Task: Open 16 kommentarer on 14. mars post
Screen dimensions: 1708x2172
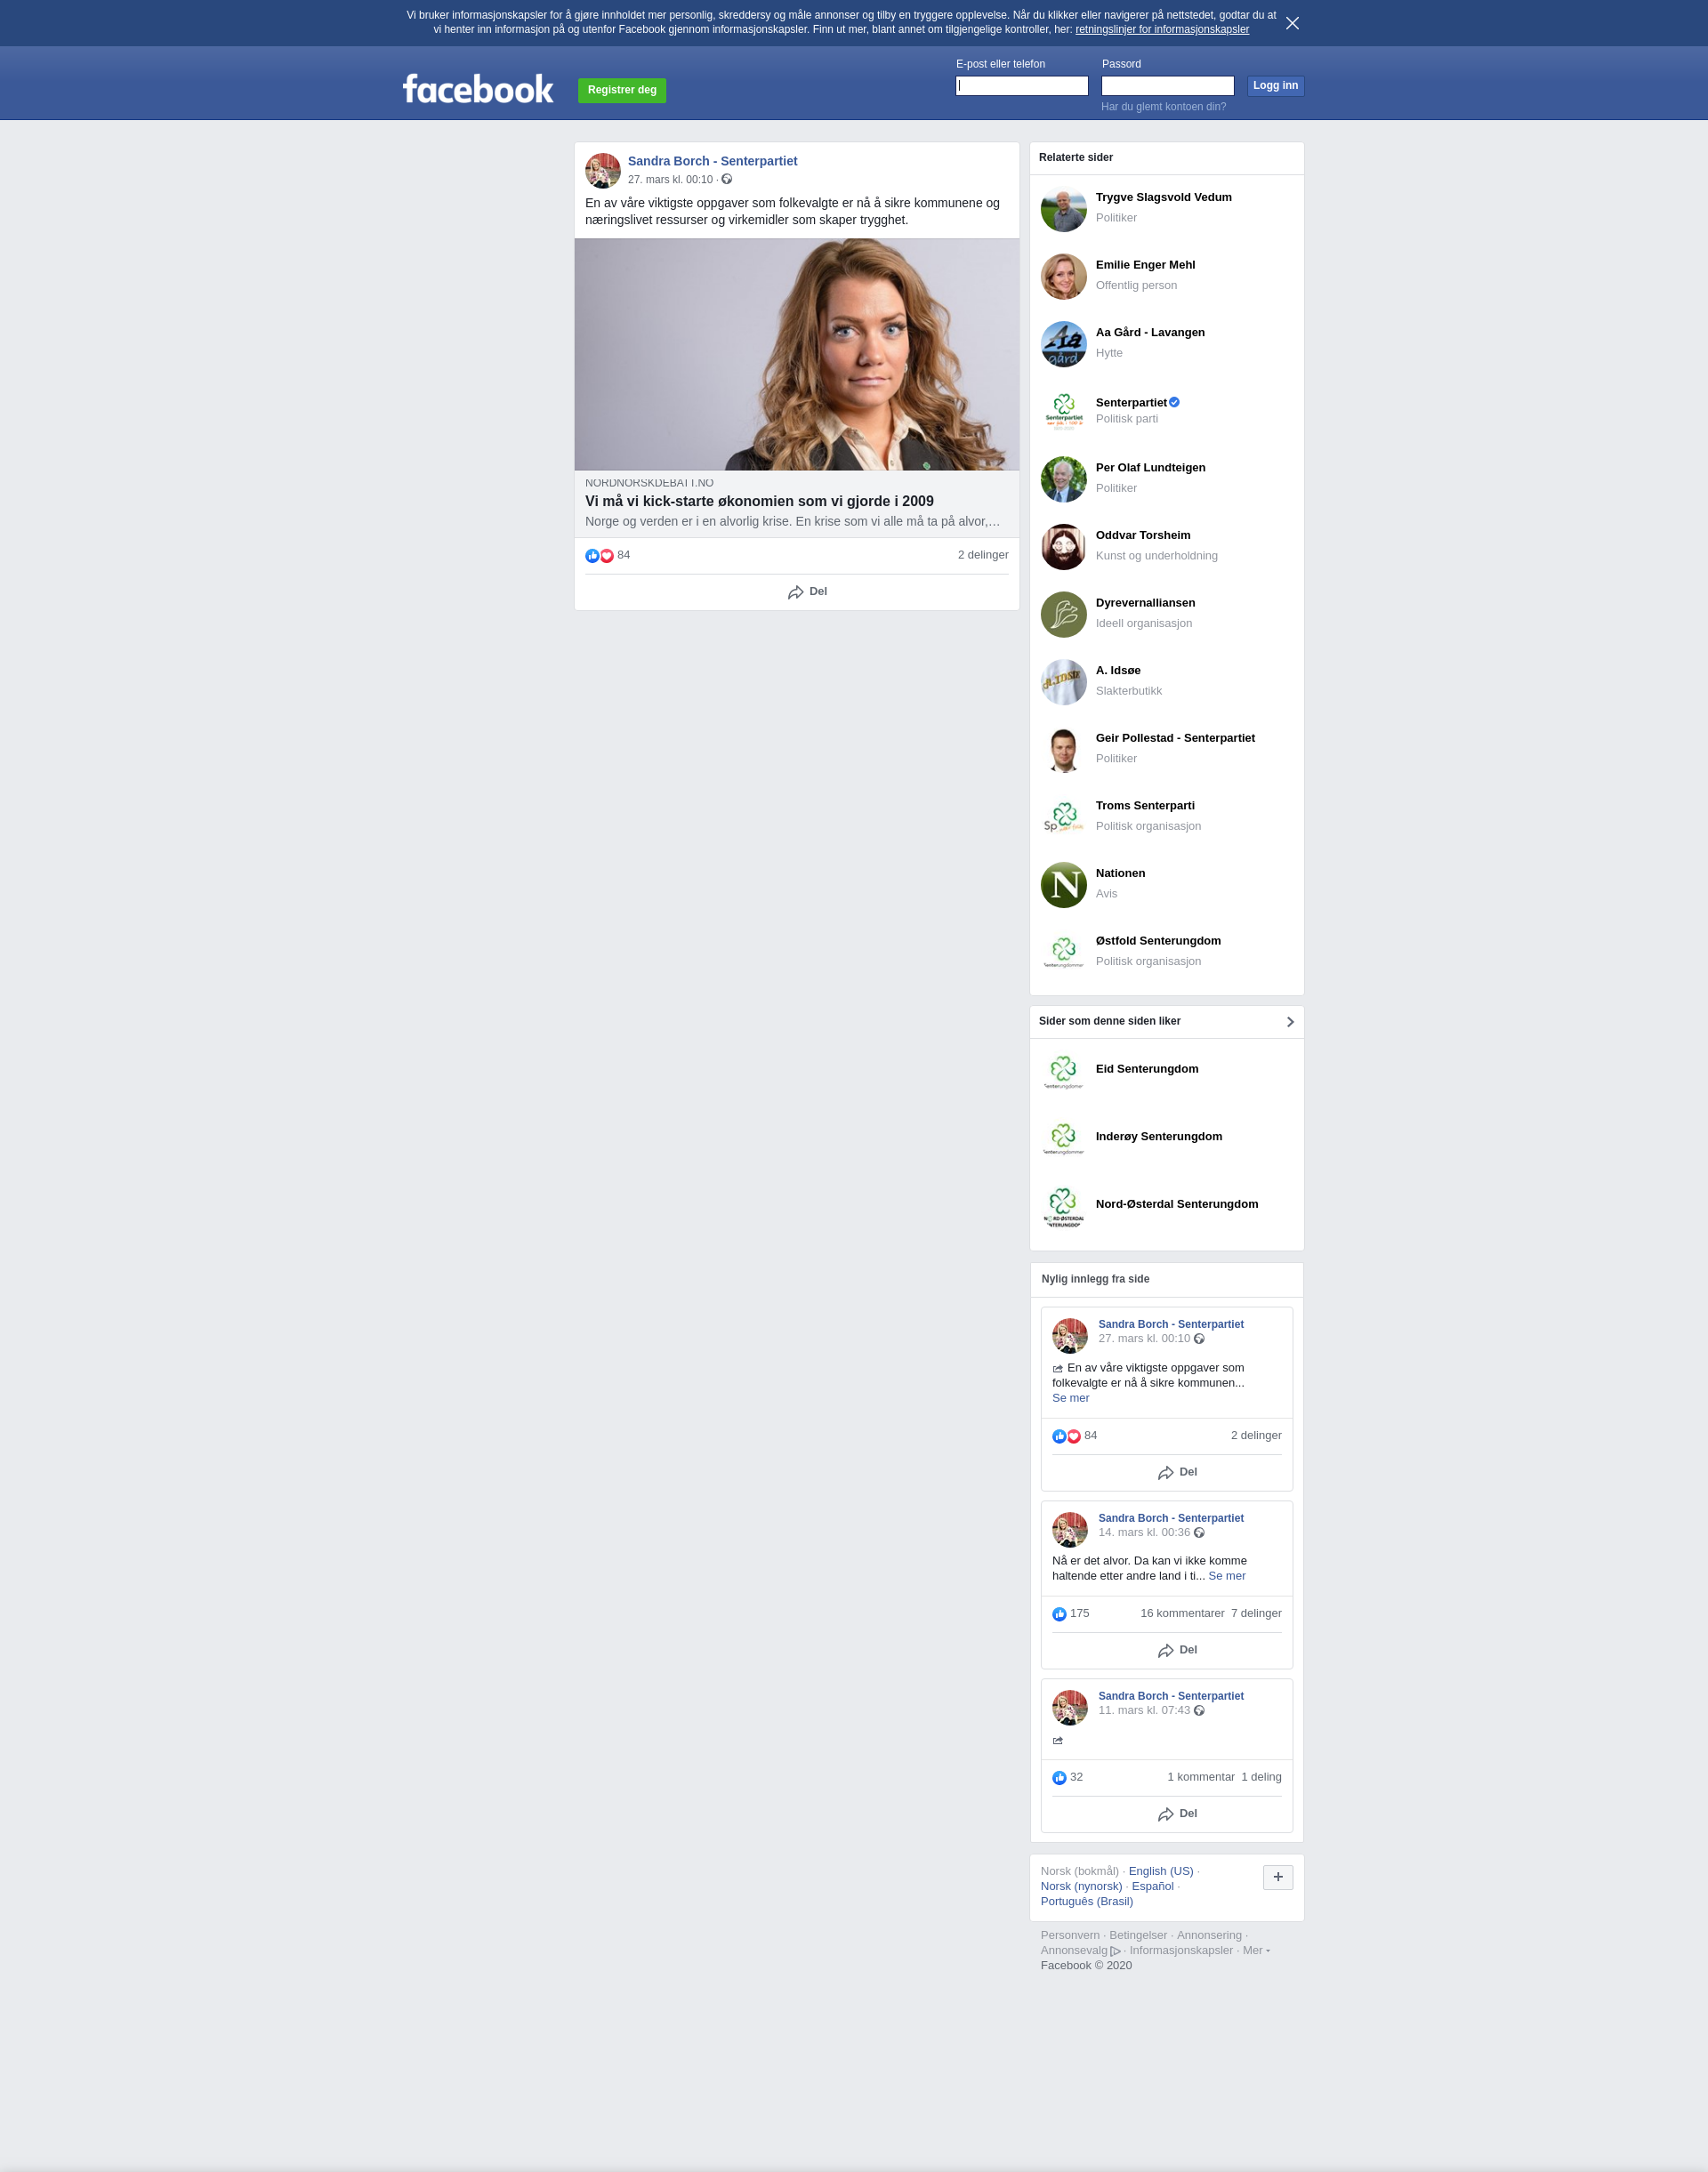Action: coord(1182,1613)
